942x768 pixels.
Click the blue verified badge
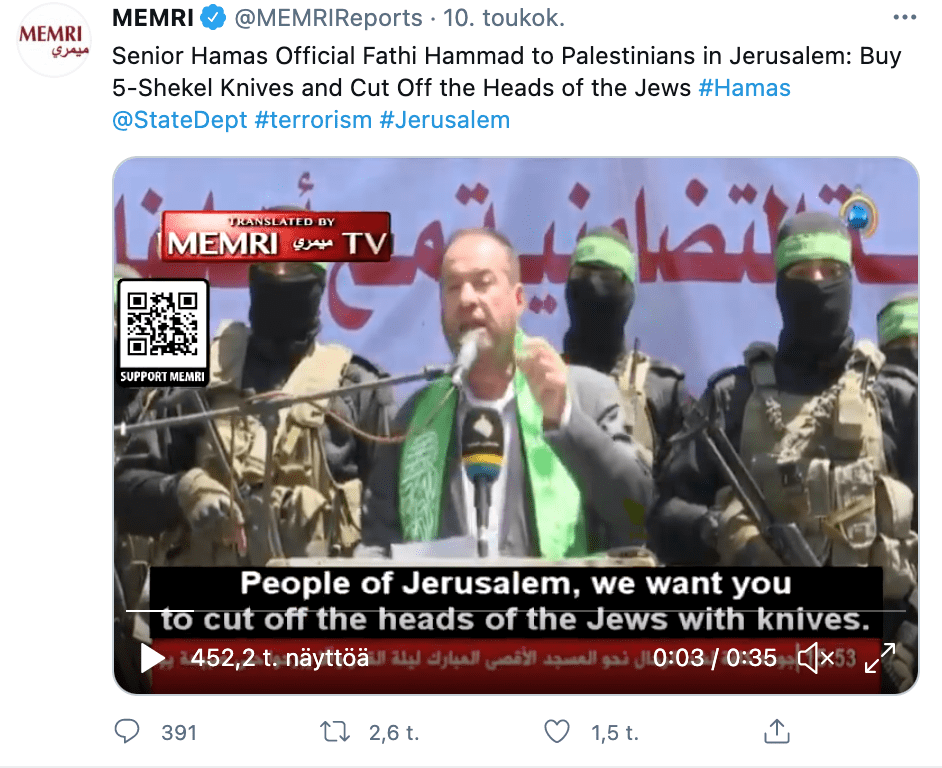click(213, 17)
